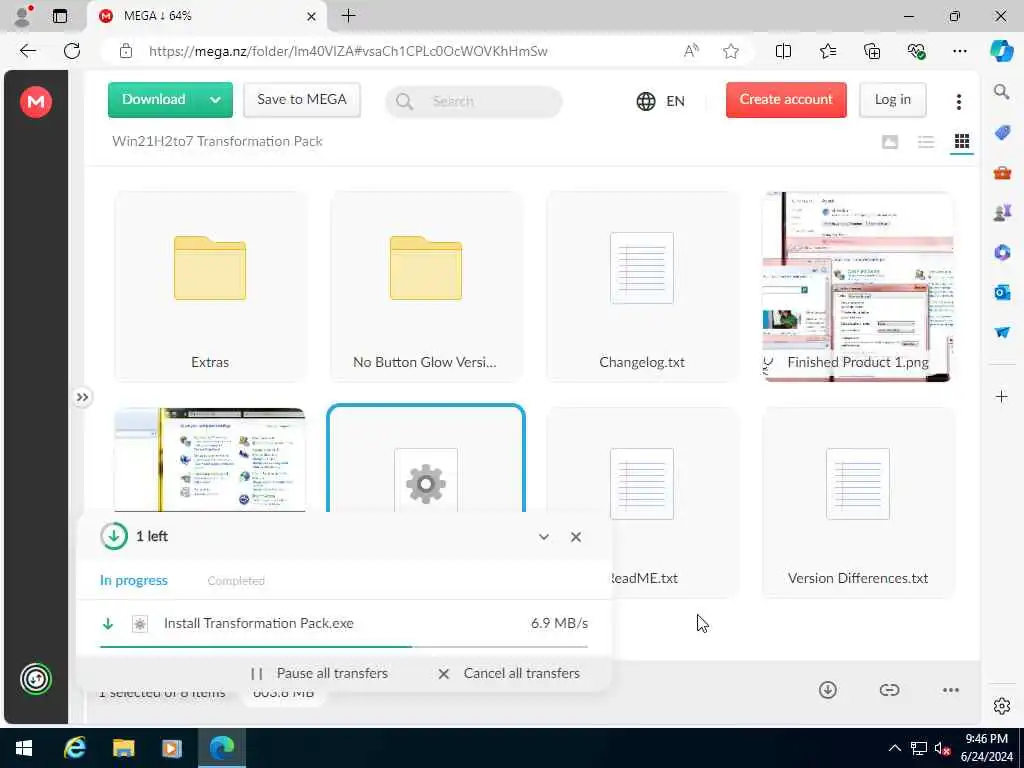Open Edge sidebar Search icon

1002,92
